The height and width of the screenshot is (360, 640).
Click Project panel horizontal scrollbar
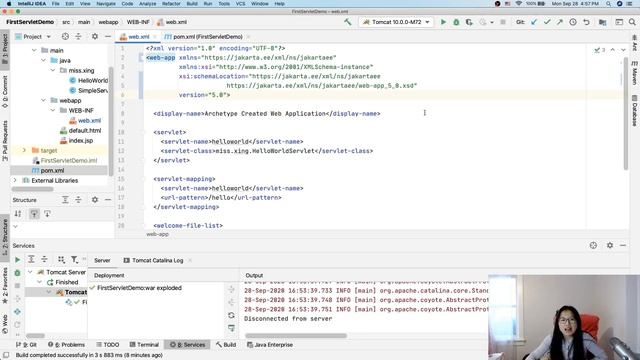pyautogui.click(x=32, y=189)
